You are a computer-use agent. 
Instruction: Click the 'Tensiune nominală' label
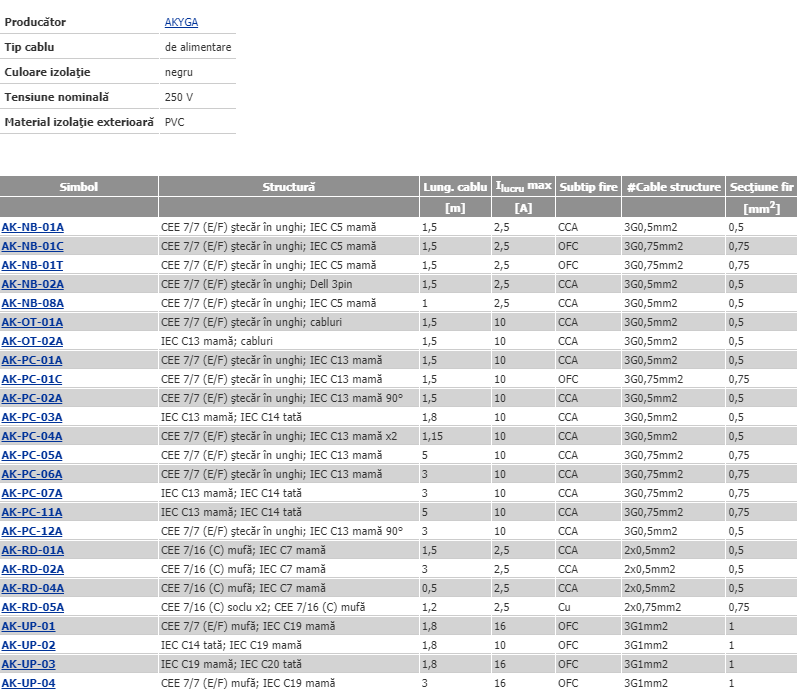coord(56,97)
